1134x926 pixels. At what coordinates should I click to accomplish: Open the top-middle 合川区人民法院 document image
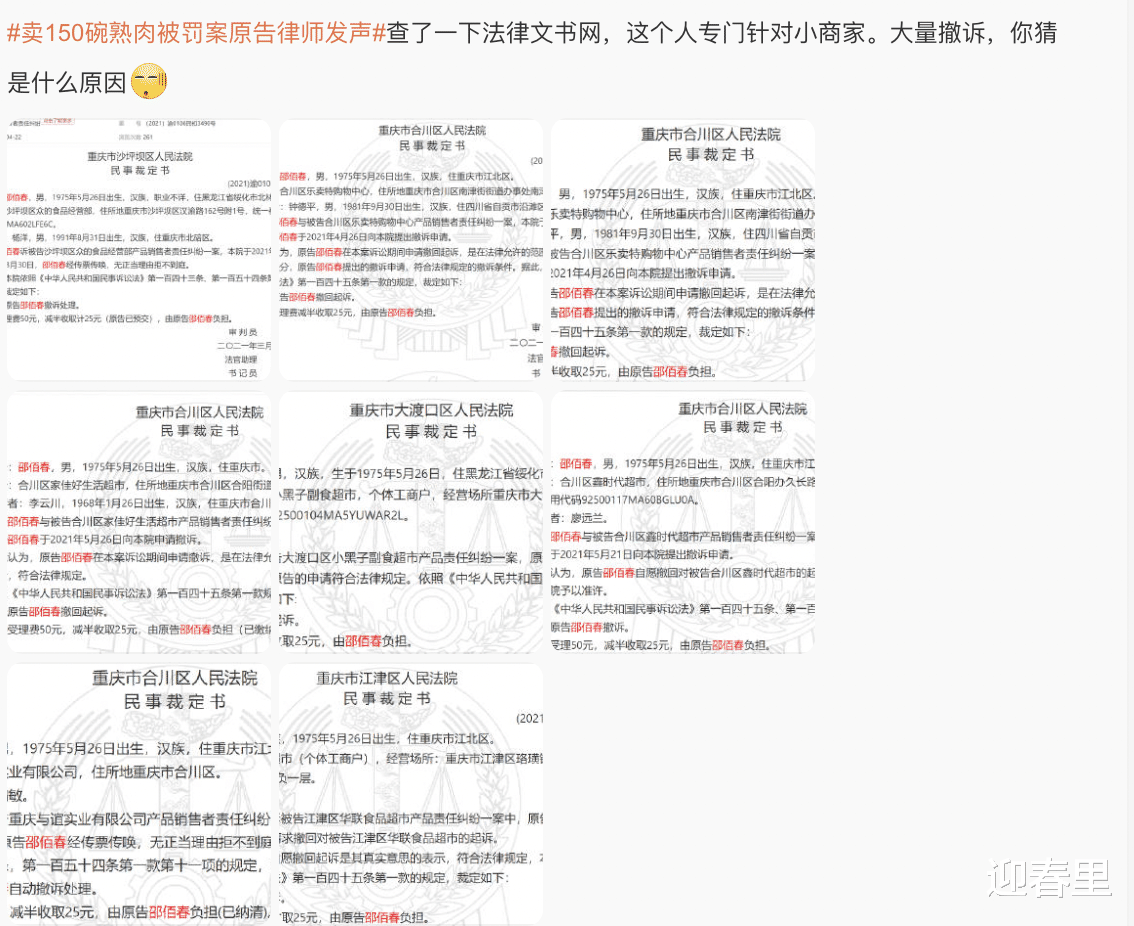410,250
